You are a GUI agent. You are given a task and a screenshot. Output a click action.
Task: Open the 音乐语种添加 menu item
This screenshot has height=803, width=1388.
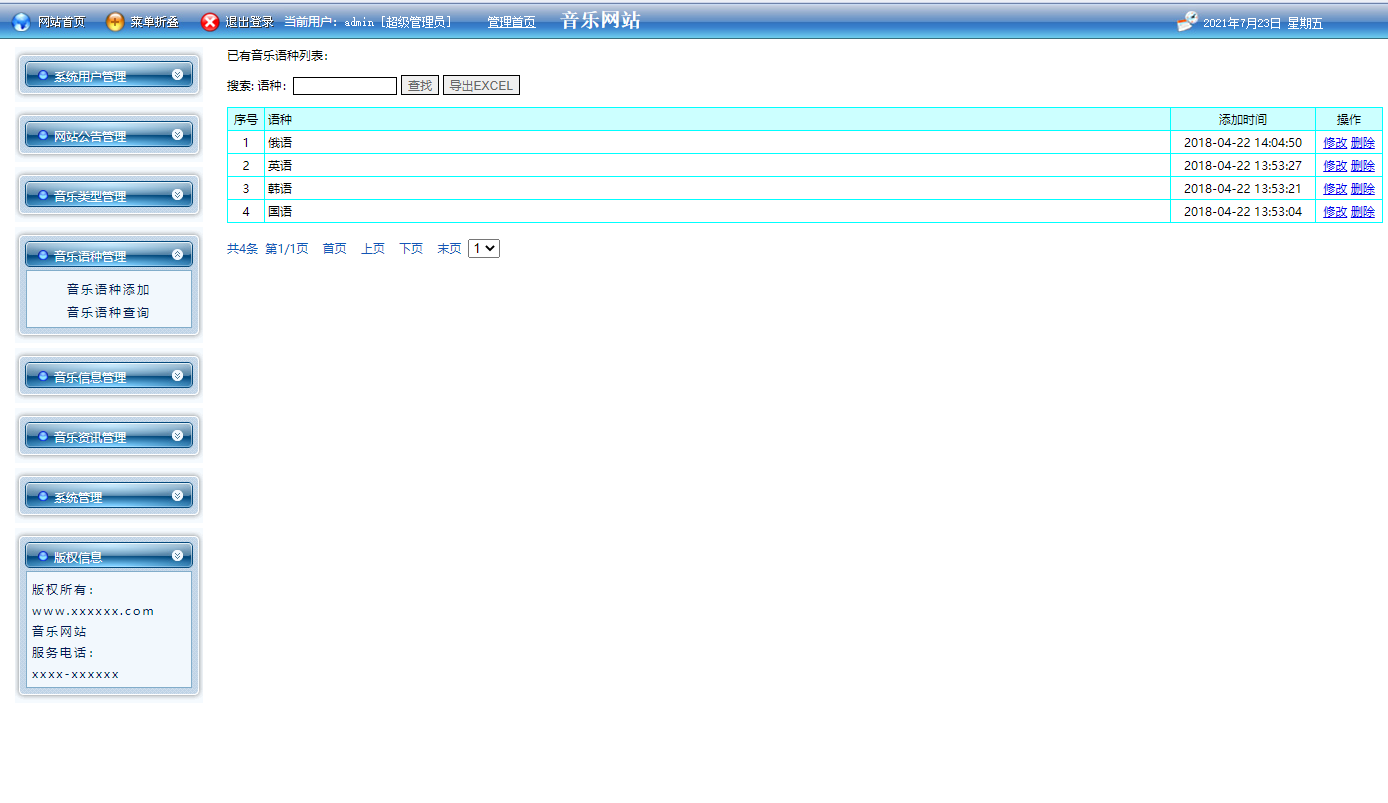tap(108, 289)
